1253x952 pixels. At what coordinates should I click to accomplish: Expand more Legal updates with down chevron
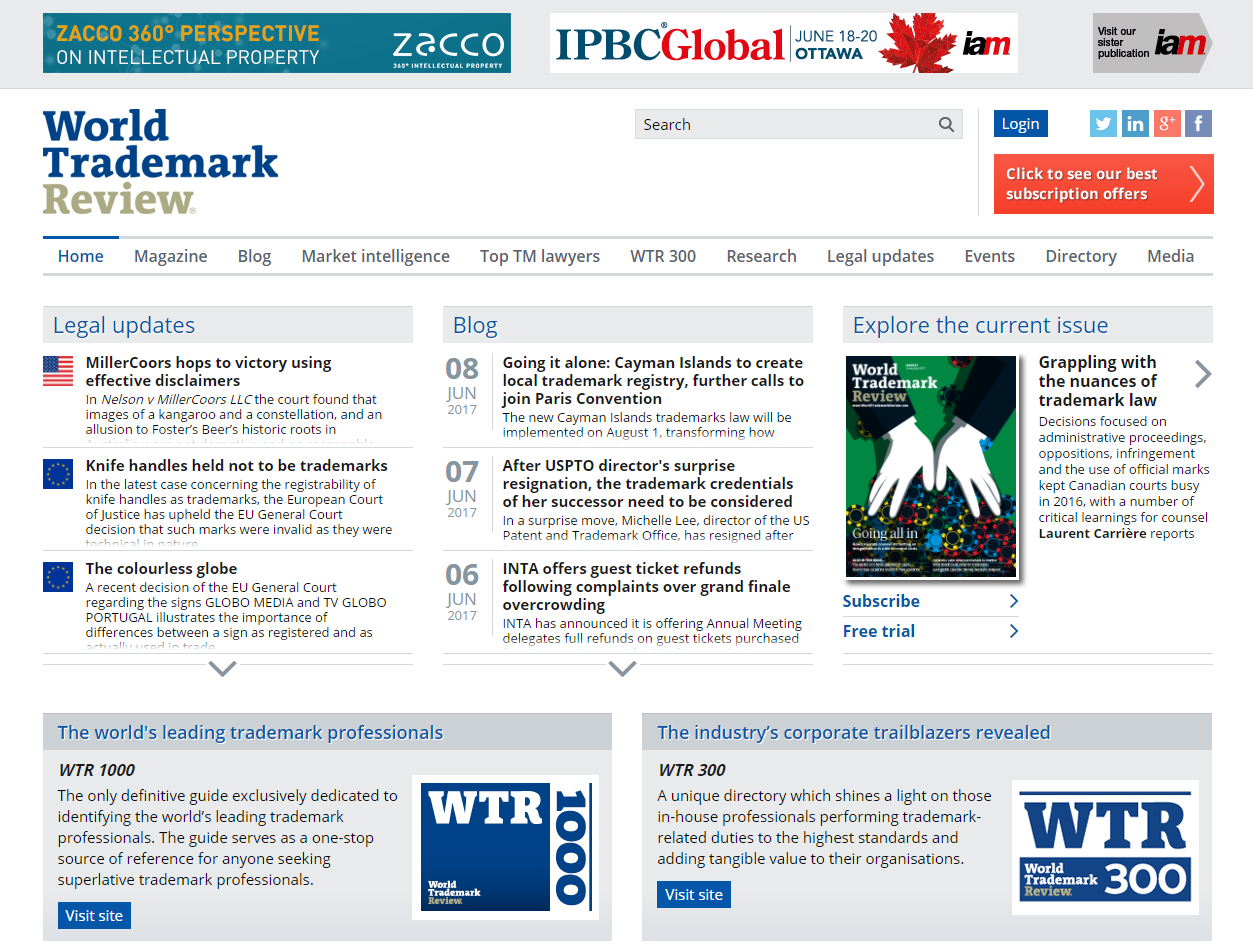point(223,668)
